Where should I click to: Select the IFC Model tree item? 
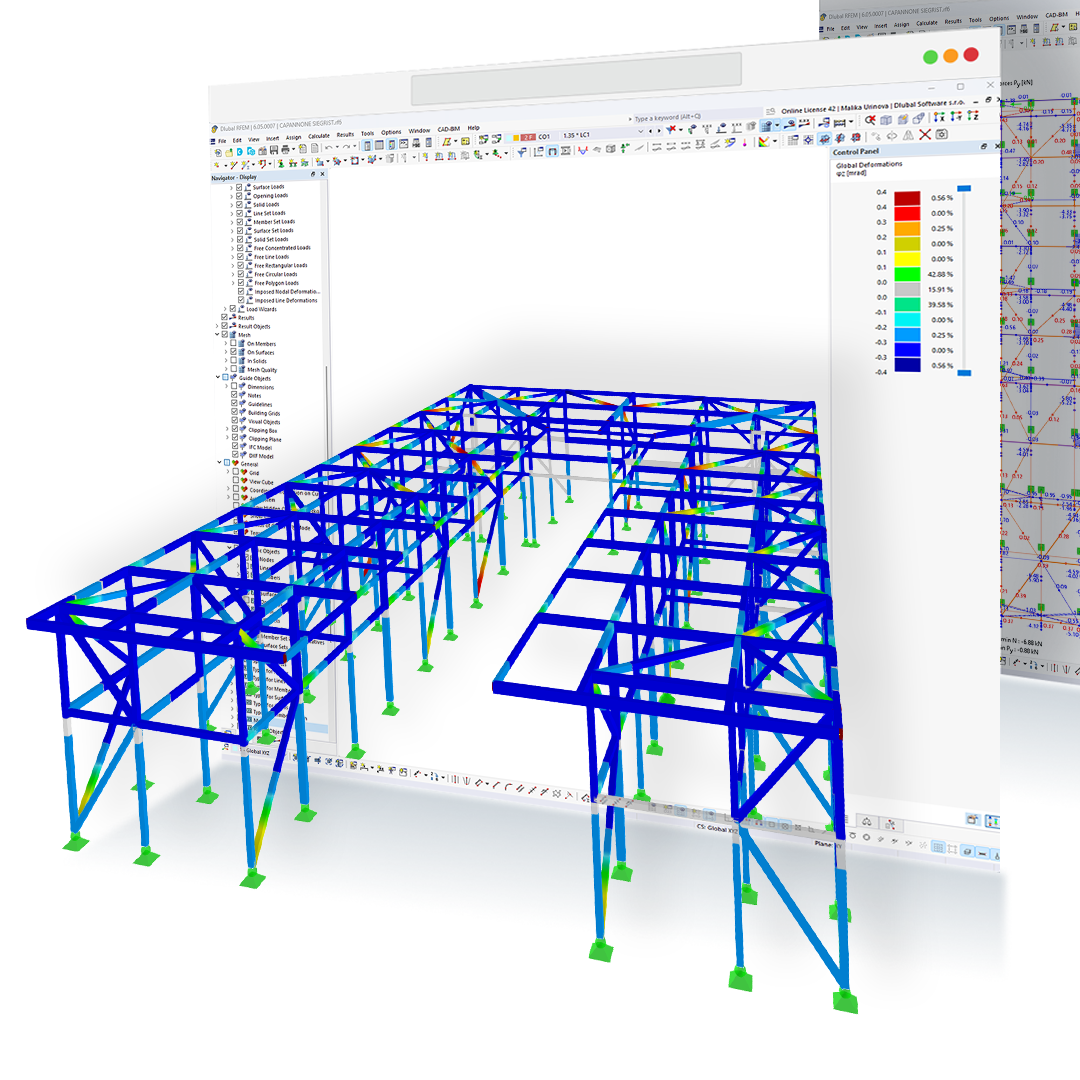click(x=260, y=447)
